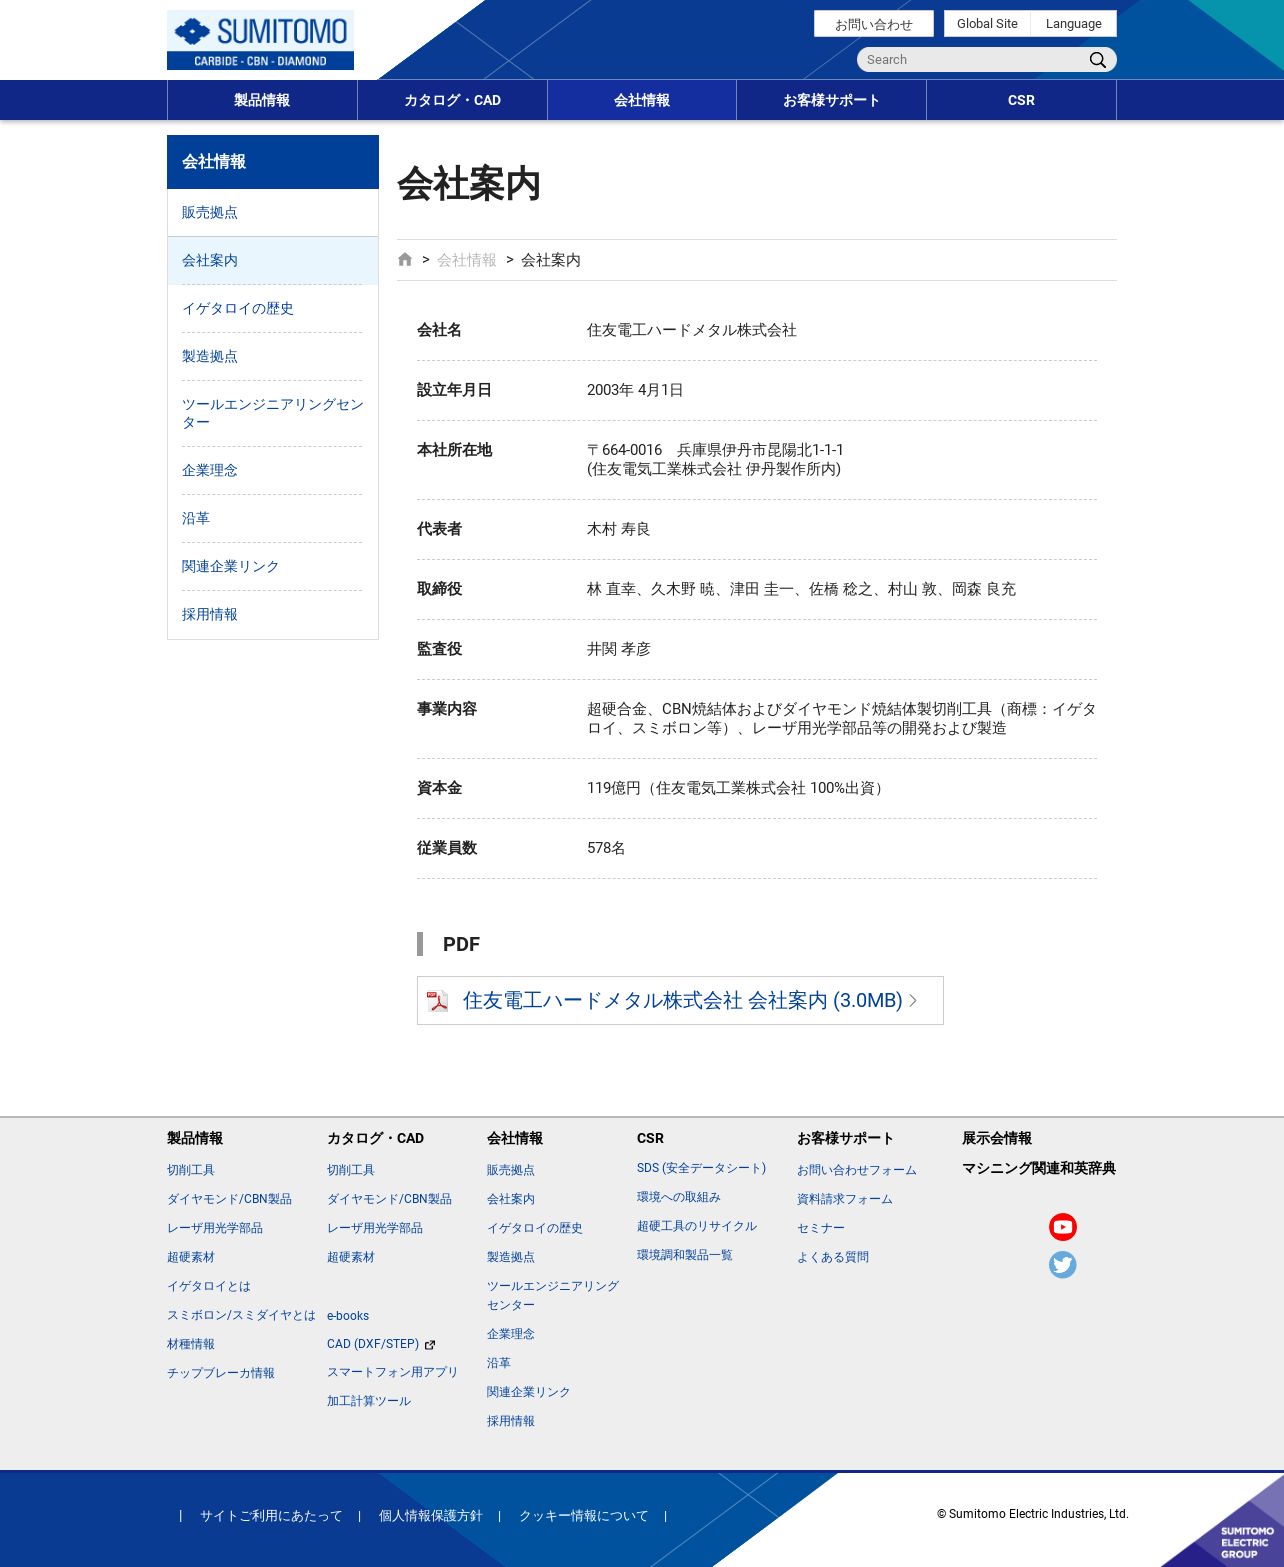
Task: Open the Language selector
Action: pyautogui.click(x=1074, y=24)
